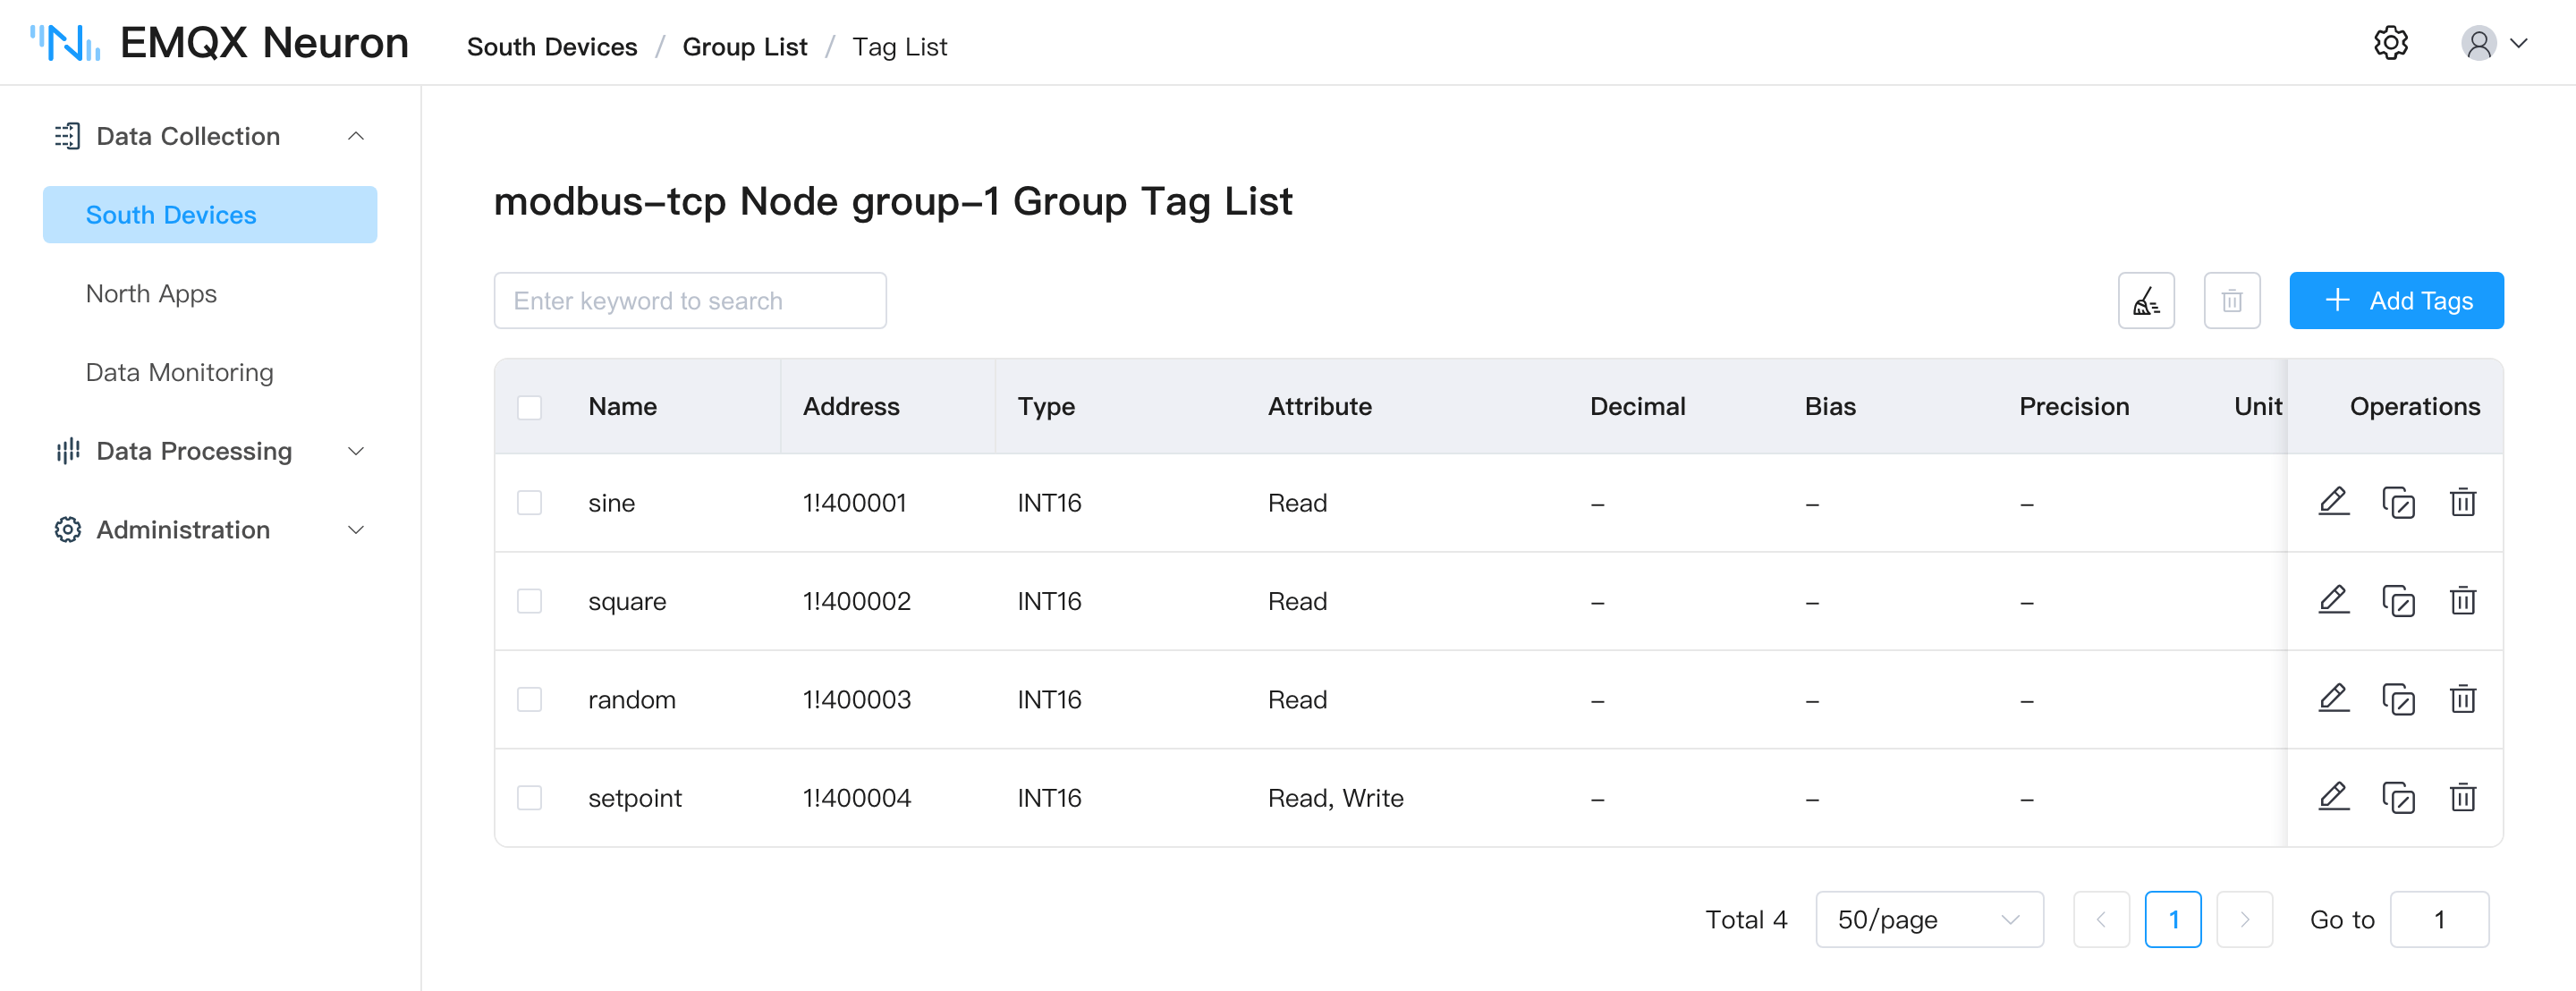Viewport: 2576px width, 991px height.
Task: Check the square row checkbox
Action: coord(529,600)
